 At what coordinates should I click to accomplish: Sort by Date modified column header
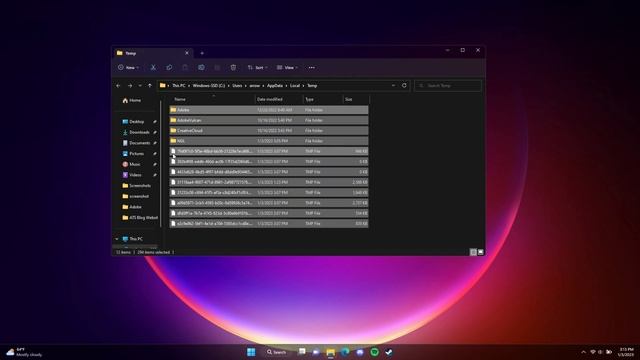point(279,99)
